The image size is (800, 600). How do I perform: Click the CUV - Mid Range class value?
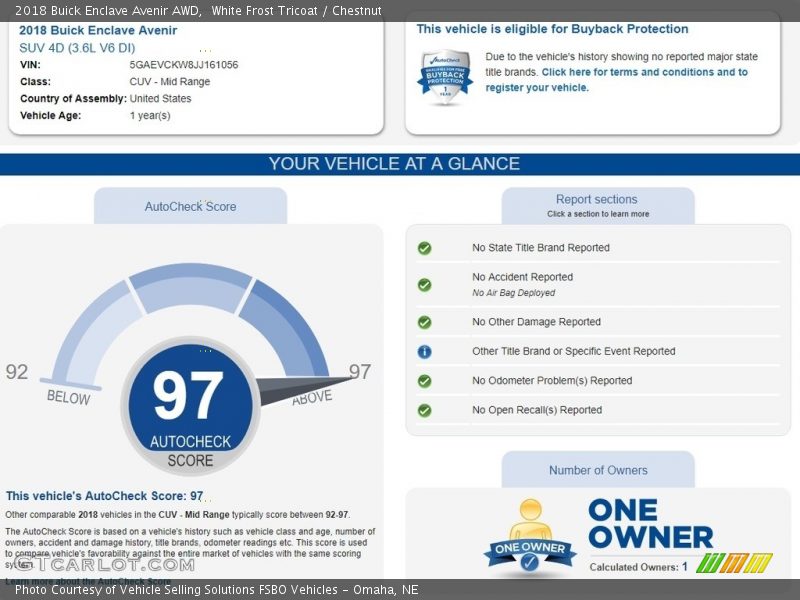coord(170,82)
